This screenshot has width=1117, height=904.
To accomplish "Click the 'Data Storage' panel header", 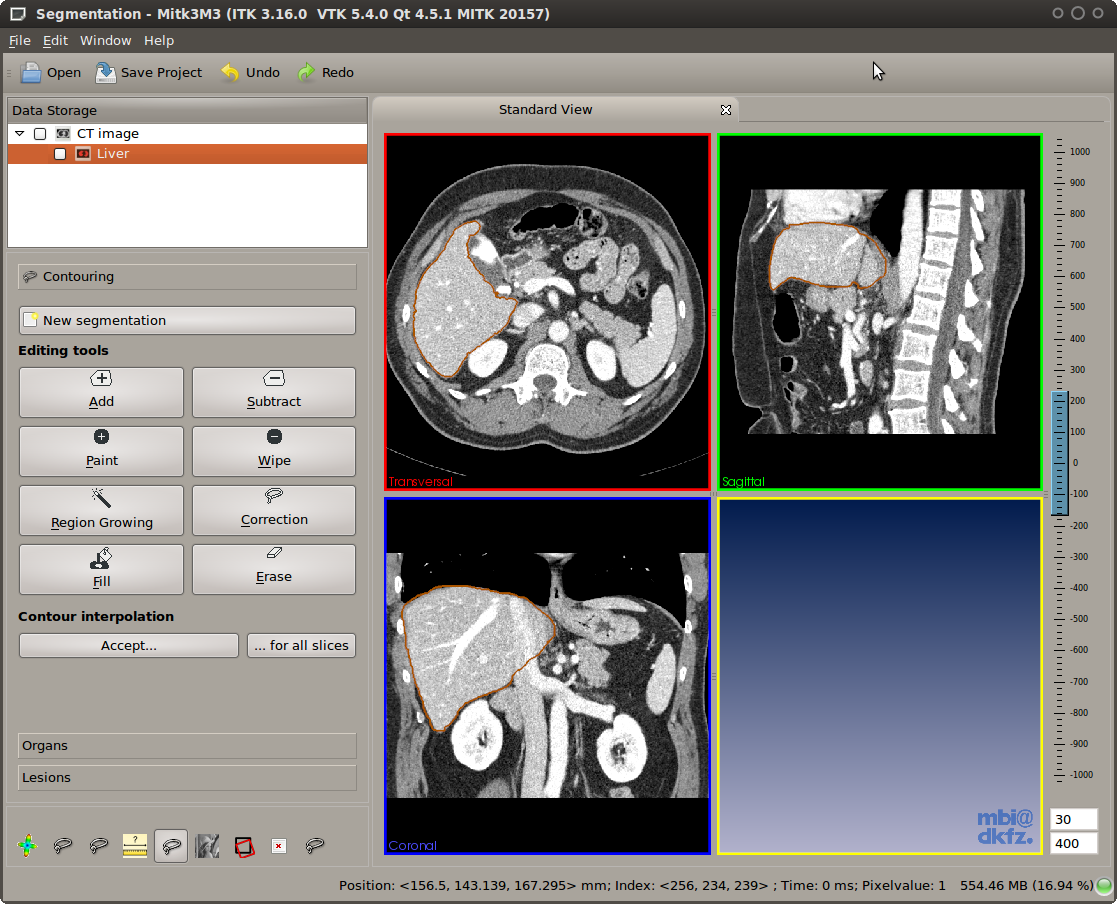I will coord(187,110).
